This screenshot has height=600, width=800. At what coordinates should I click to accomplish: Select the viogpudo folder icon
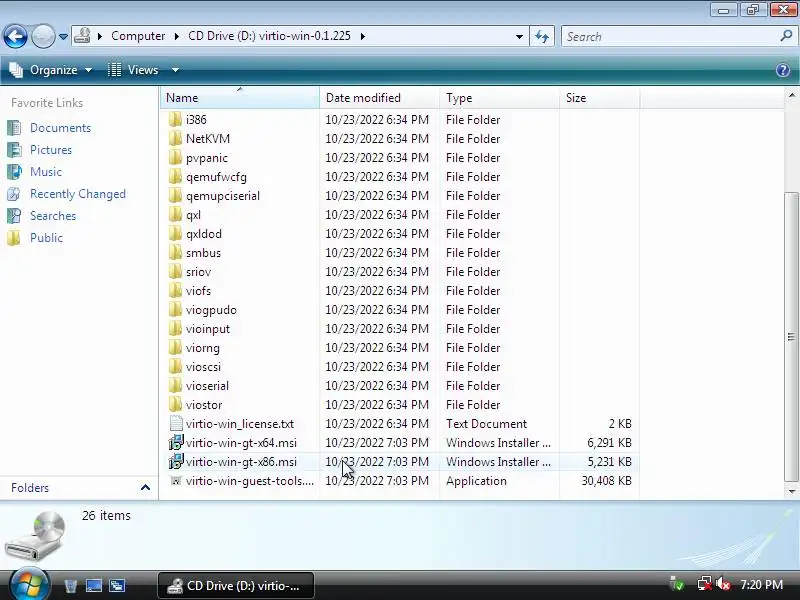click(x=175, y=310)
